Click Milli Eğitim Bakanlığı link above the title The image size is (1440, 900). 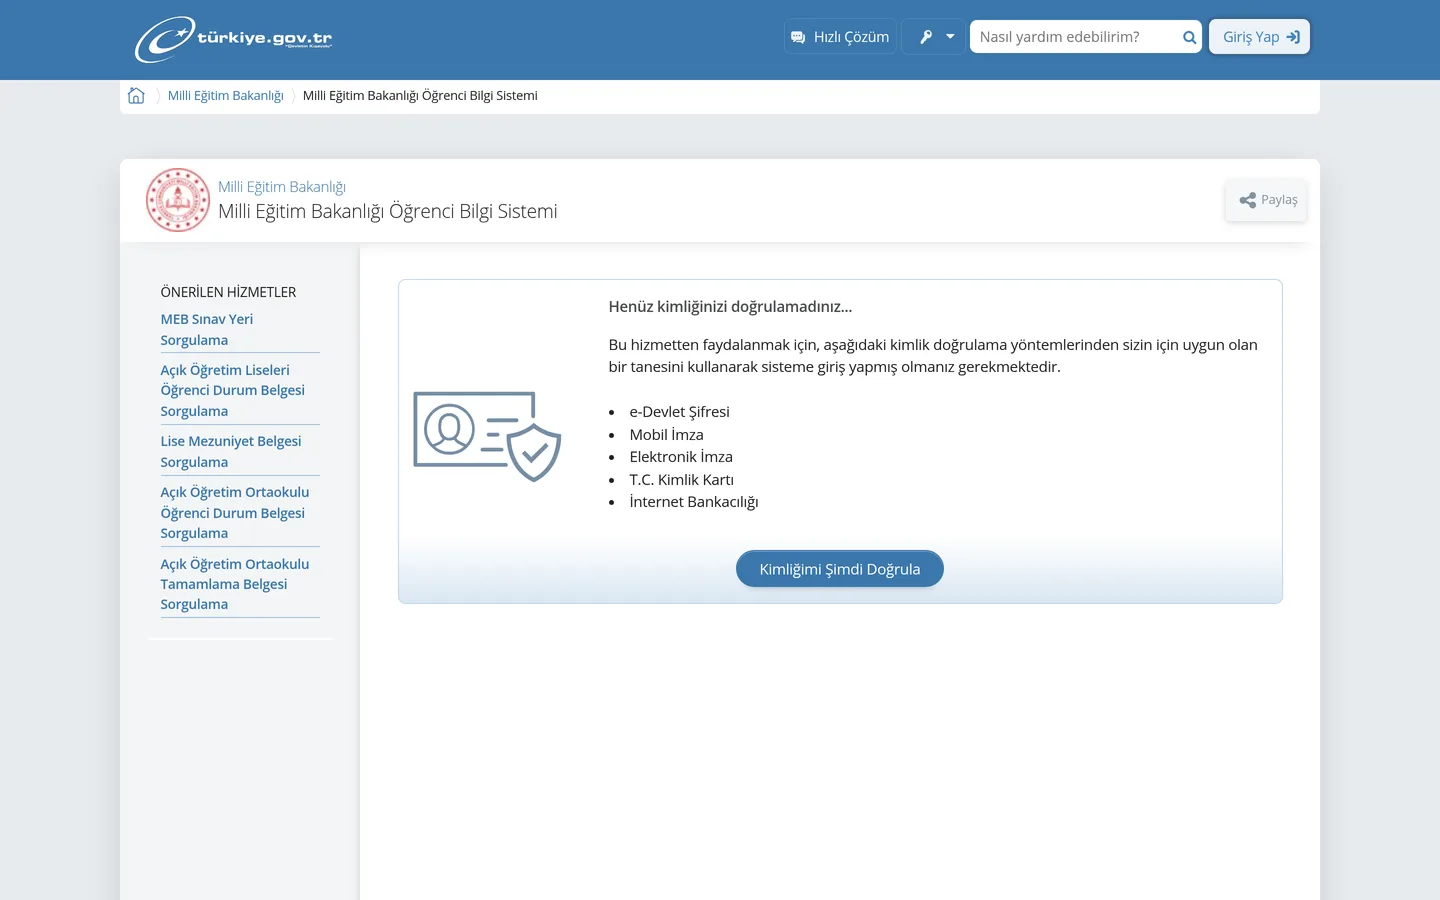click(282, 187)
